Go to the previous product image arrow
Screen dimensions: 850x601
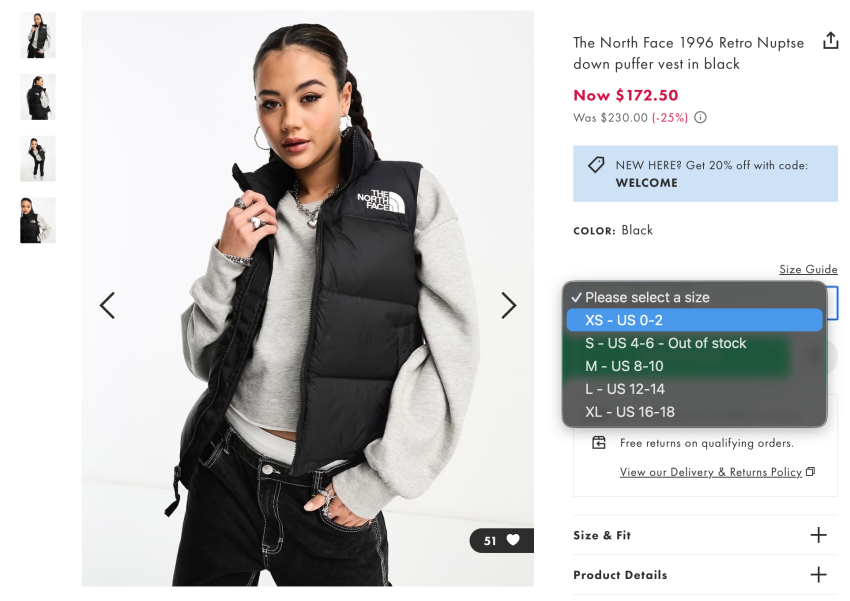click(x=107, y=305)
